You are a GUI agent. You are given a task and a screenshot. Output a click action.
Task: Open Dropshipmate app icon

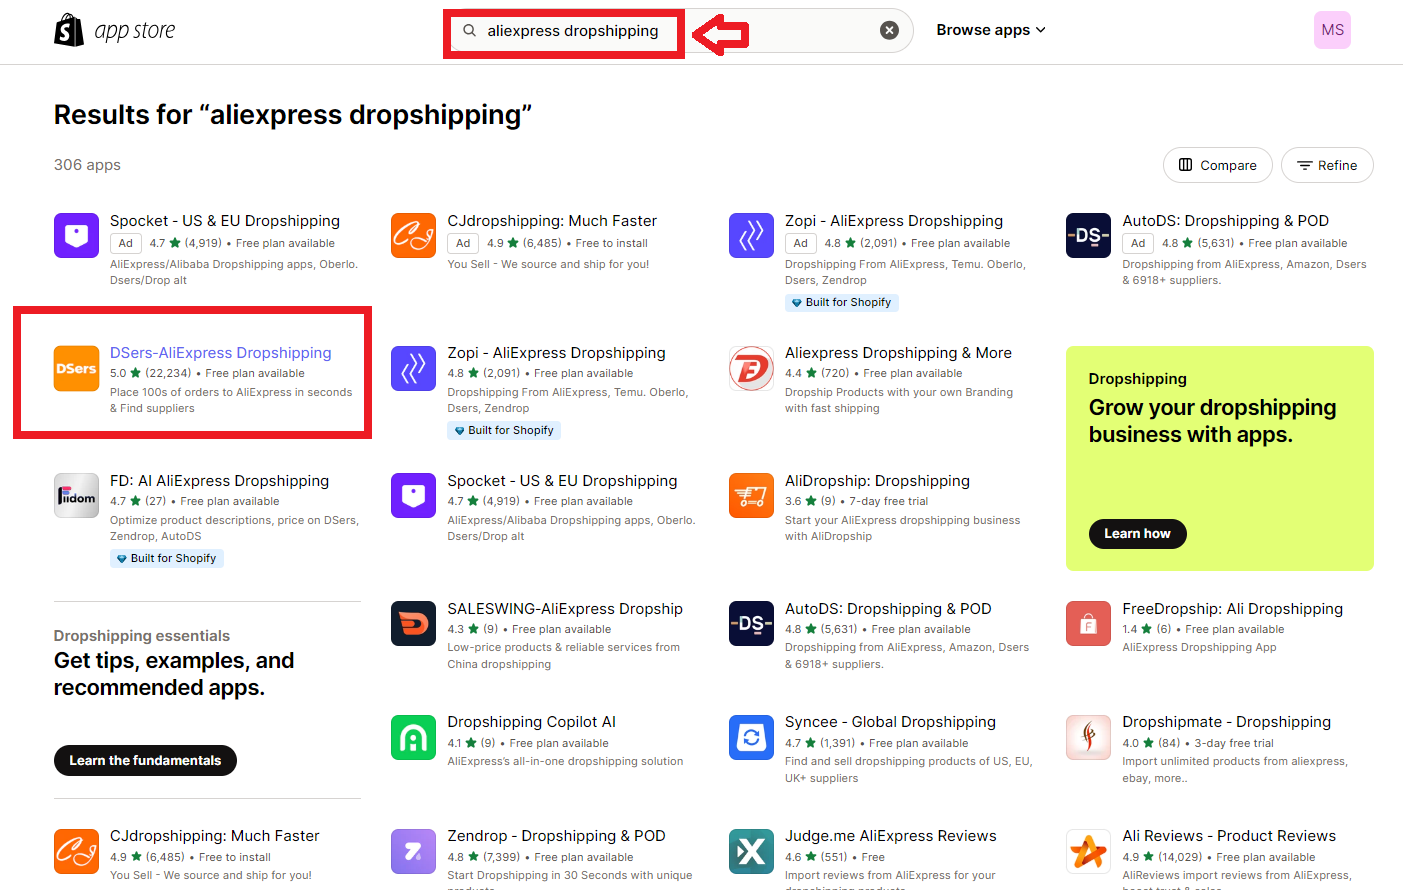click(1088, 737)
